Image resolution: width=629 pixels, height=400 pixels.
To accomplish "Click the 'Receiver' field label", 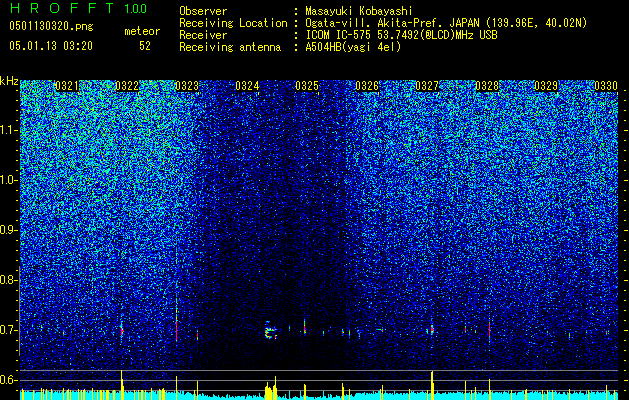I will [203, 35].
